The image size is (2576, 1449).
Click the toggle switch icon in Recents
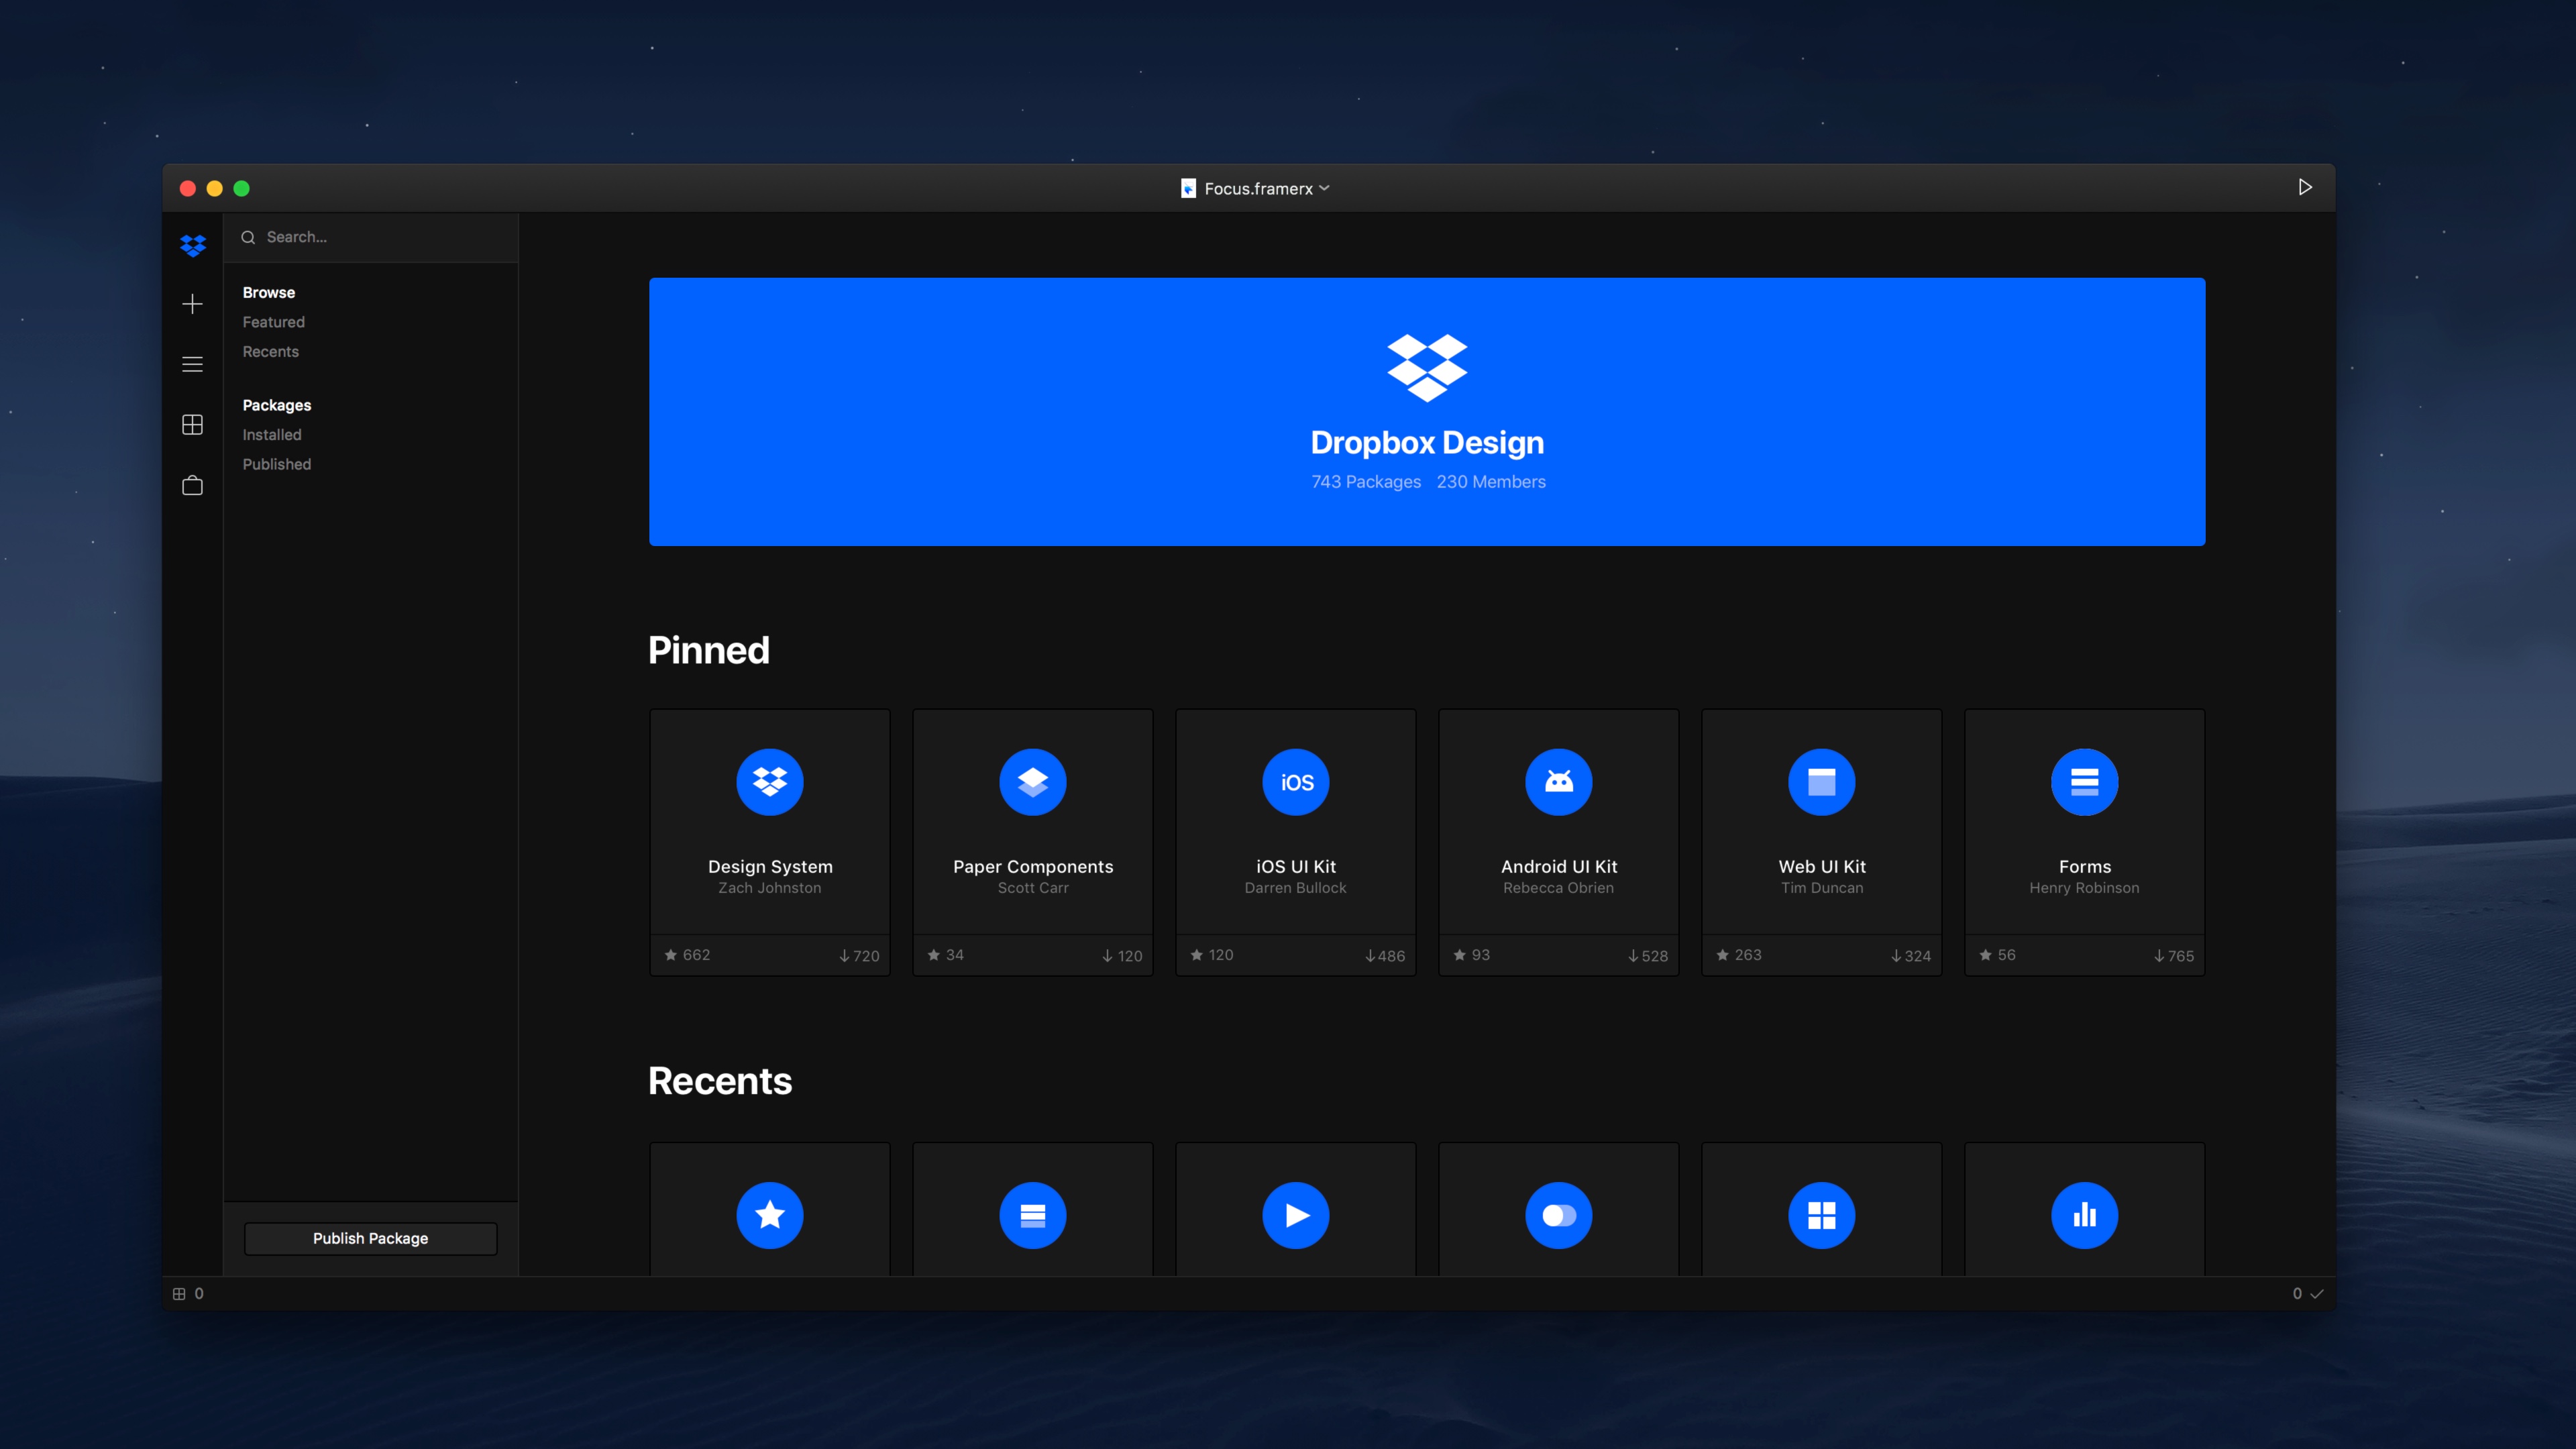(1559, 1215)
